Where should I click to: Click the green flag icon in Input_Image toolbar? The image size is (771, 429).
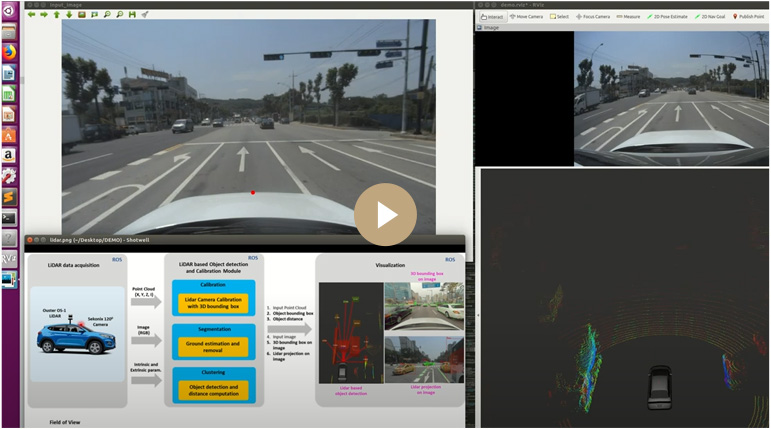[94, 15]
